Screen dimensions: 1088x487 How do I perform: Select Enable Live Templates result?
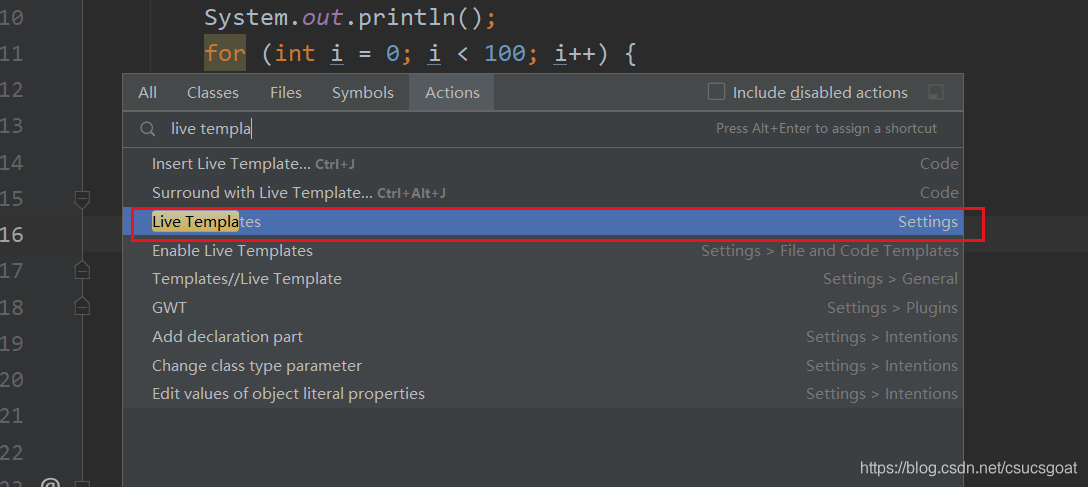(x=543, y=250)
